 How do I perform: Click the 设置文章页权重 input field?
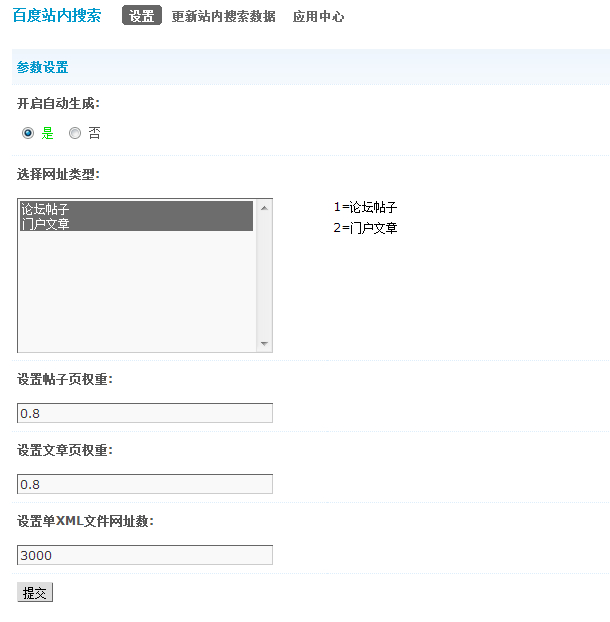click(145, 484)
